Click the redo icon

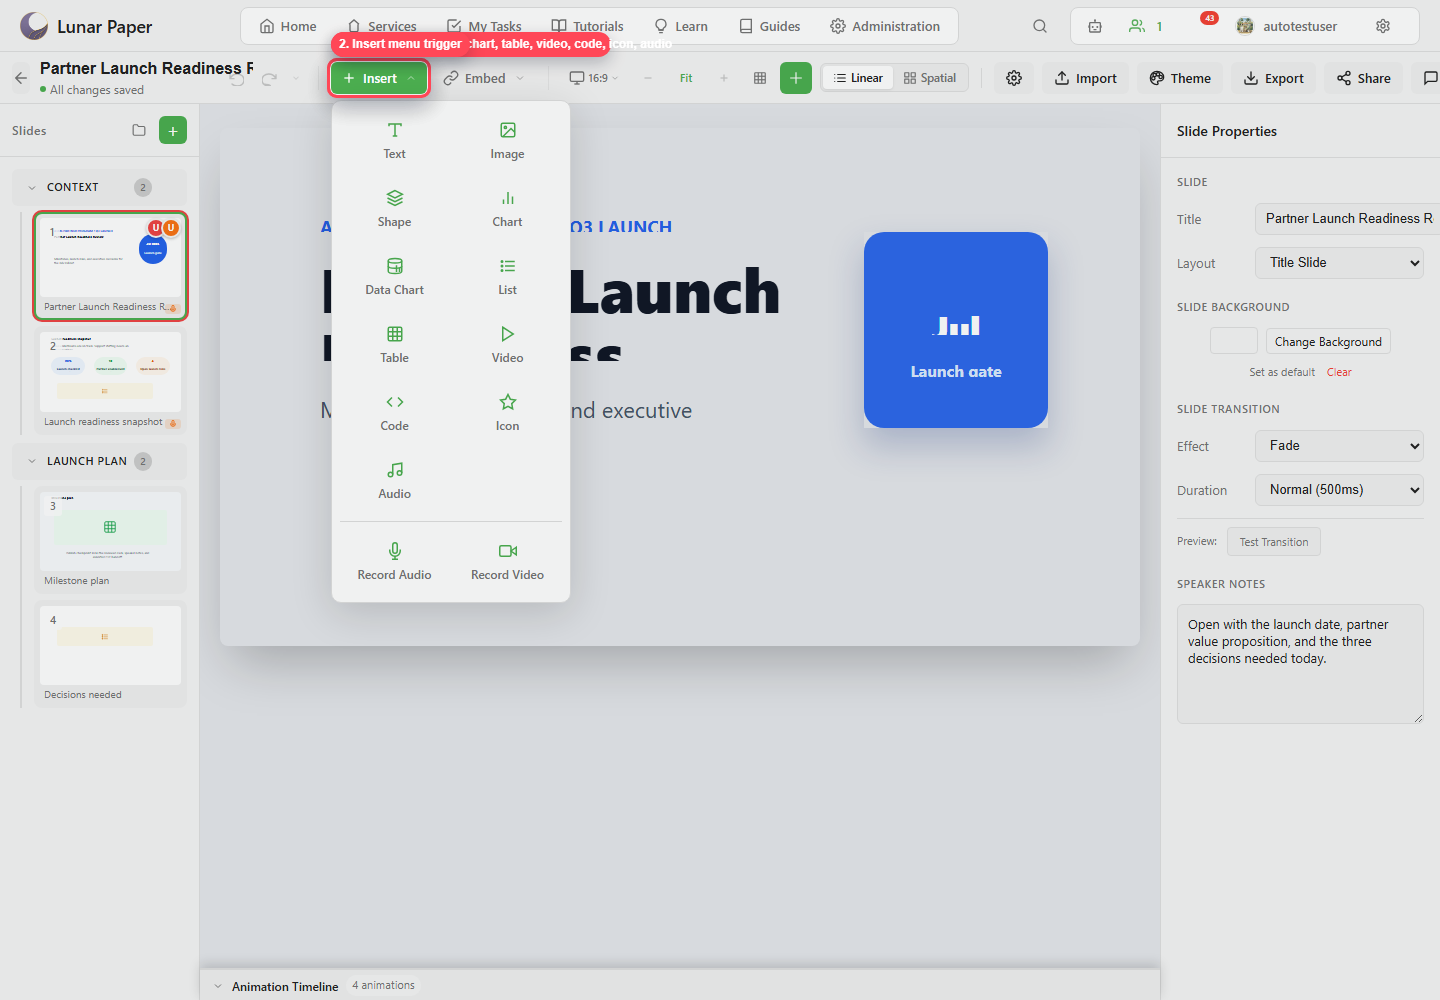point(269,78)
